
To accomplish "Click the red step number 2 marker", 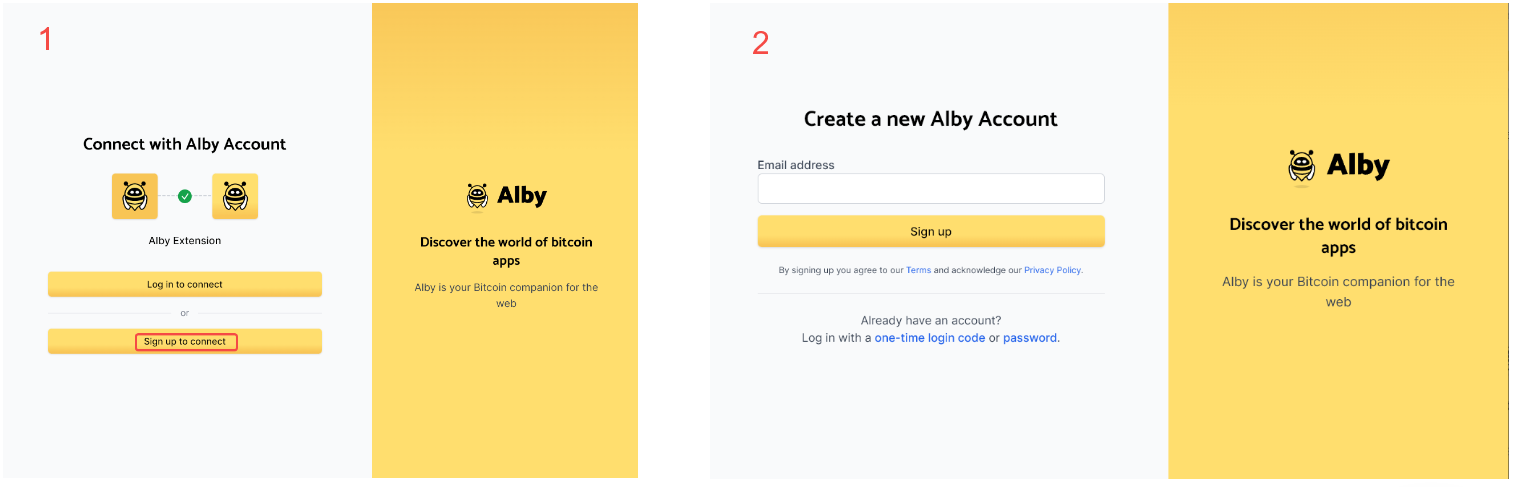I will coord(760,43).
